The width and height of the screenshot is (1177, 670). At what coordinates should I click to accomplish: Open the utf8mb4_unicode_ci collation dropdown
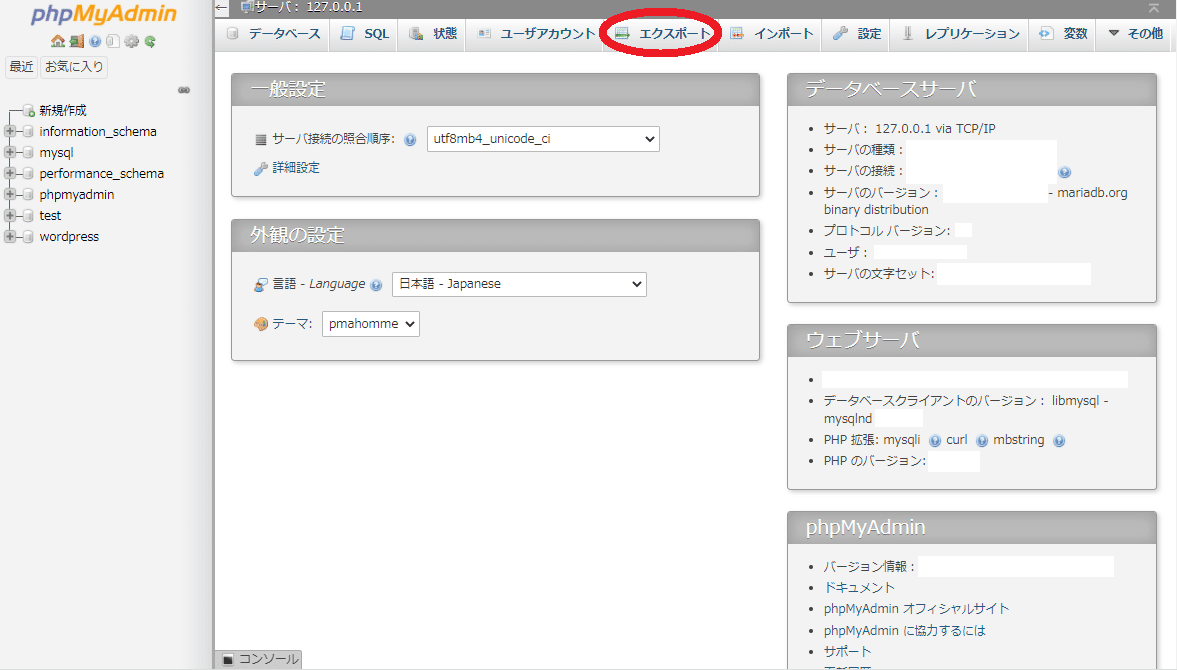coord(543,139)
